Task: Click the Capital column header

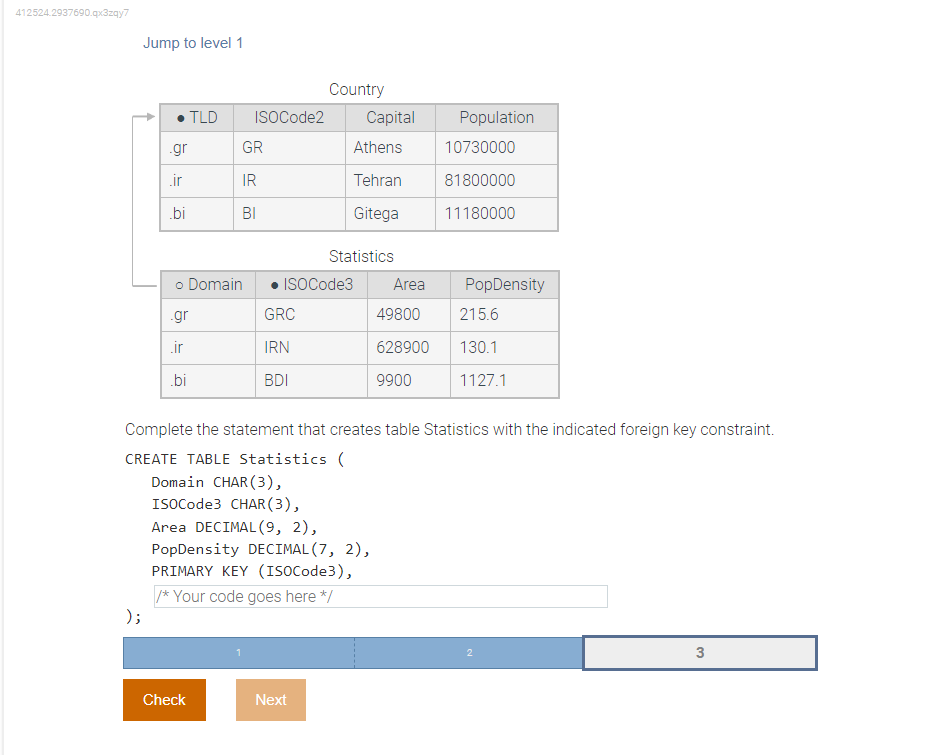Action: pyautogui.click(x=390, y=117)
